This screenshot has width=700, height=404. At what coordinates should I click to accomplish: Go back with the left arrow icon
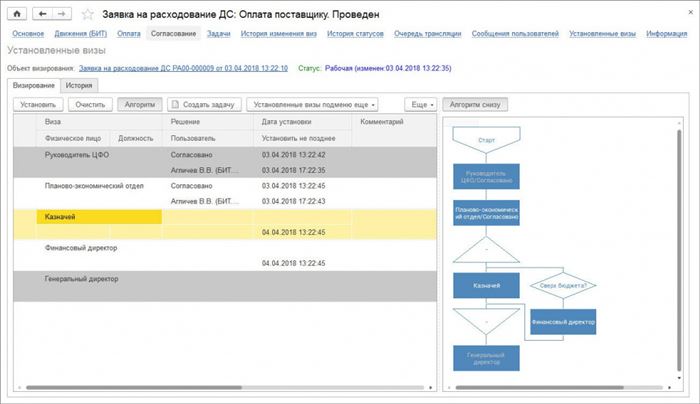42,14
